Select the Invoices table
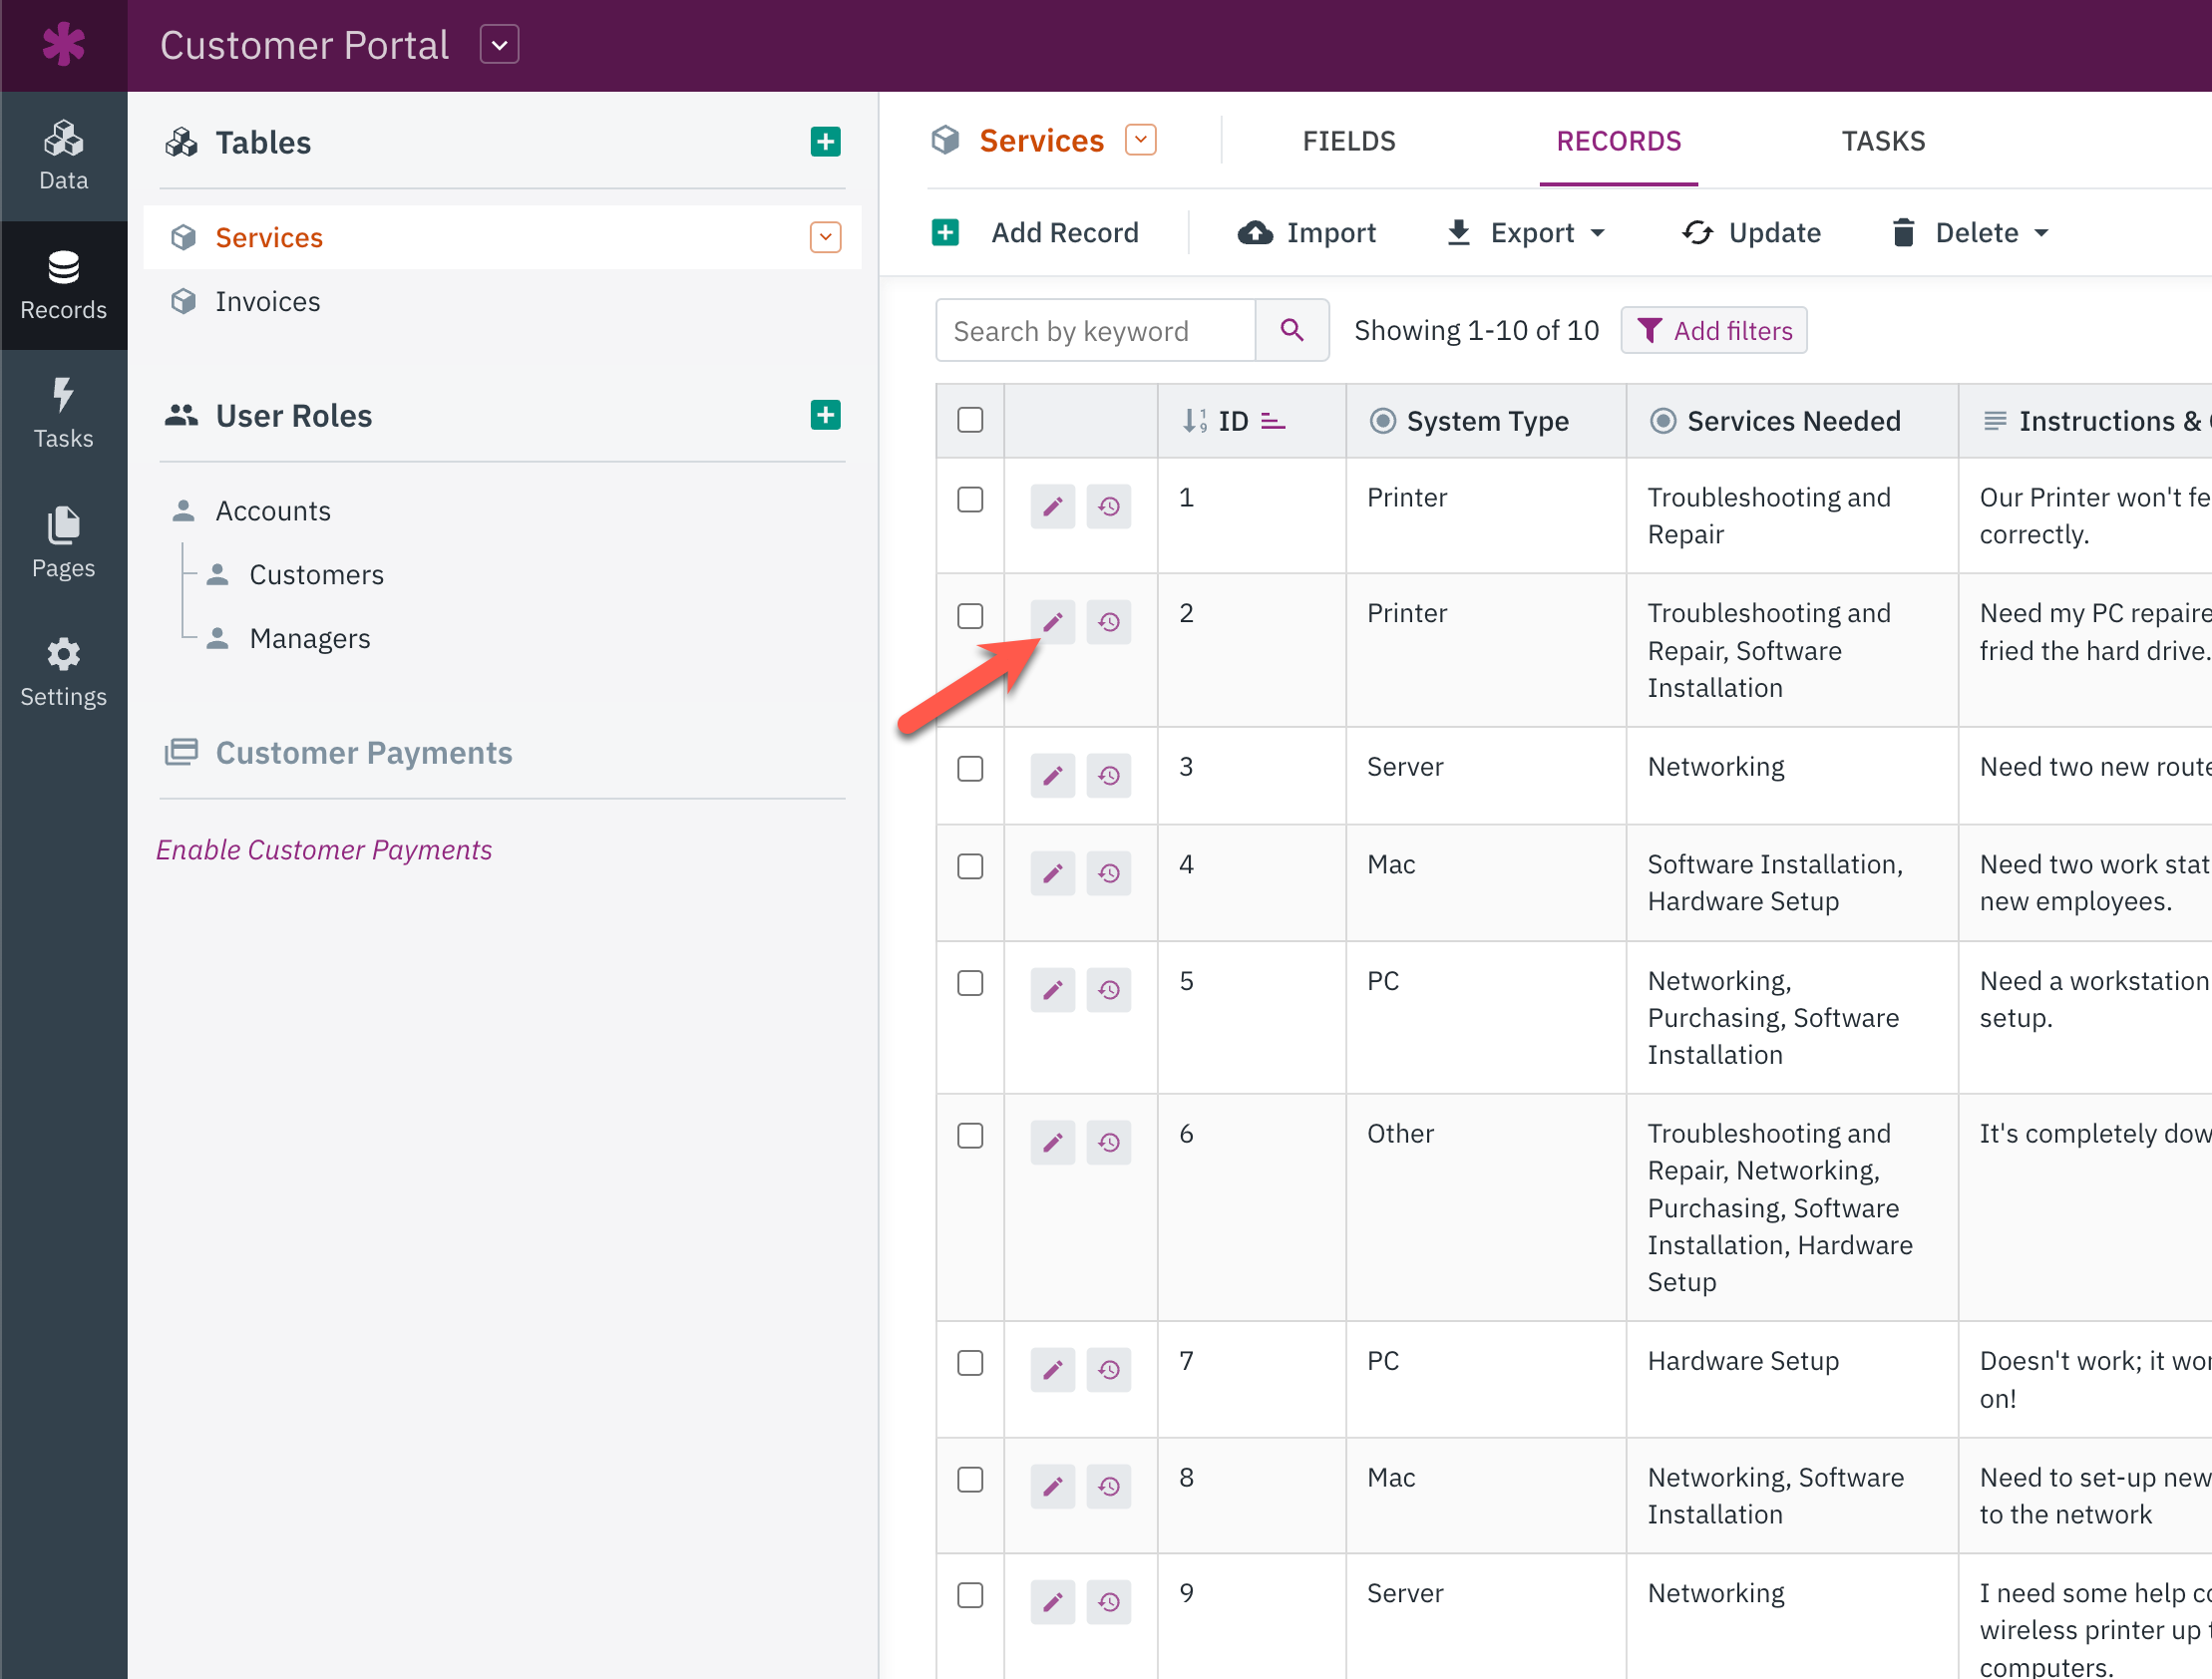Screen dimensions: 2212x1679 pos(267,301)
